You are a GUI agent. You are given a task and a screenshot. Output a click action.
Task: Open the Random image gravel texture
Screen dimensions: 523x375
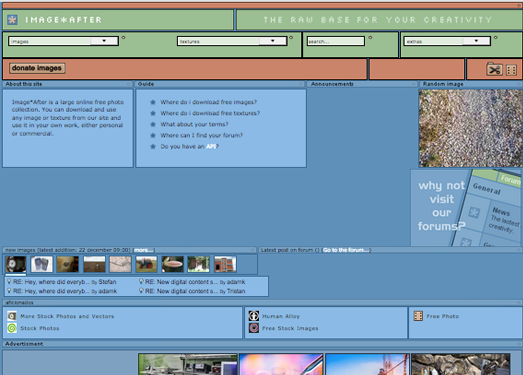click(470, 128)
